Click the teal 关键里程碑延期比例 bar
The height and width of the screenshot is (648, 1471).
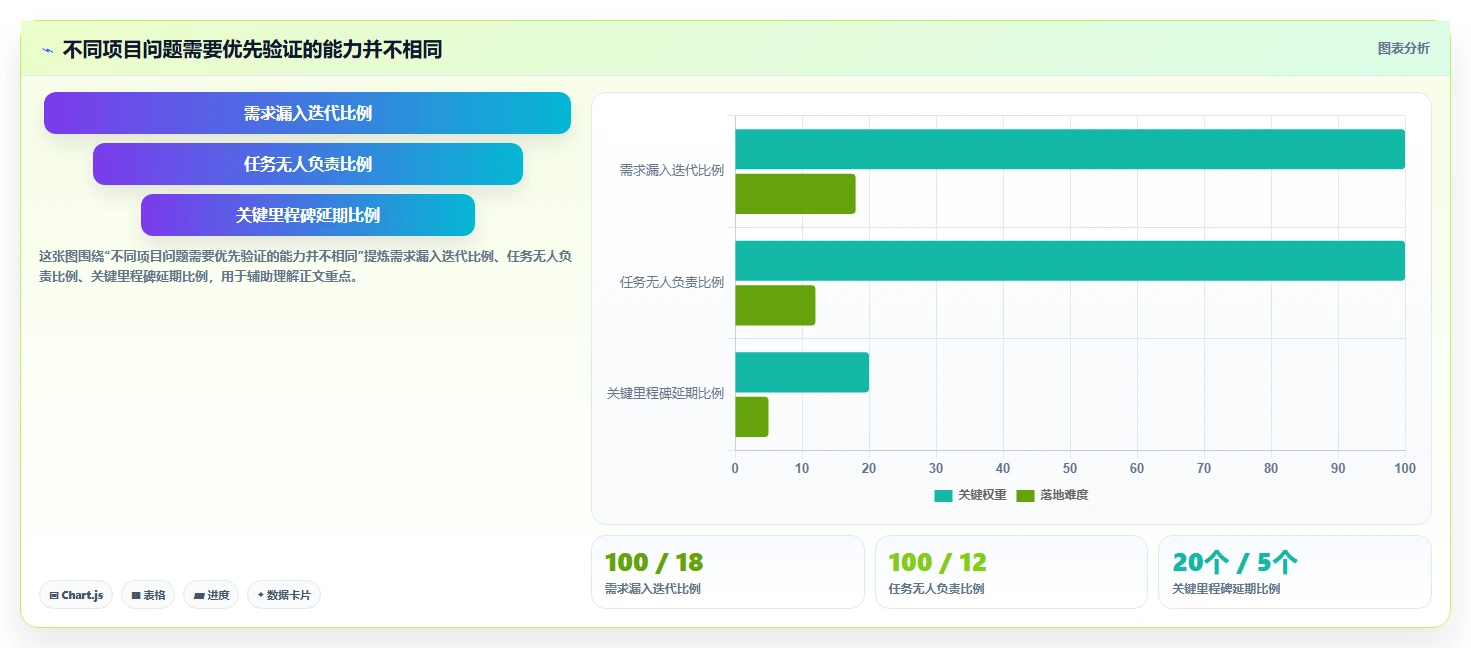[x=802, y=372]
